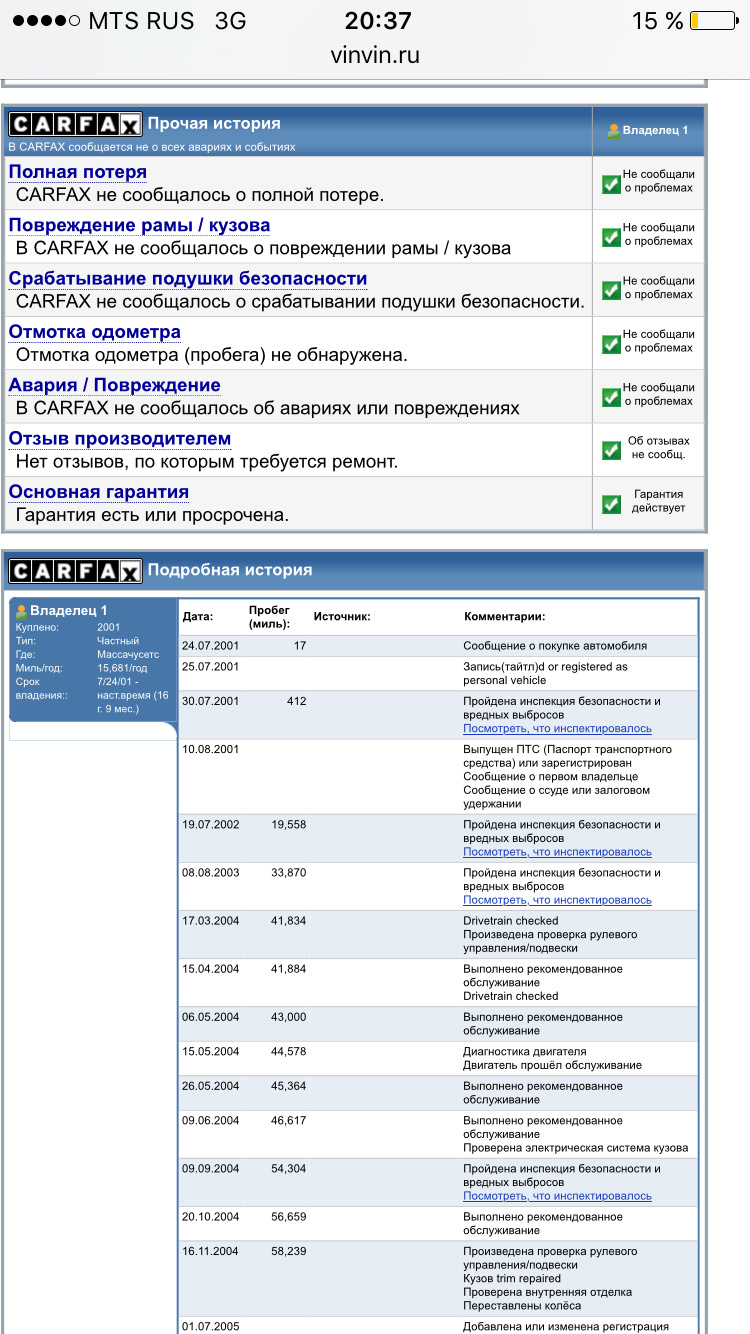Click the Об отзывах не сообщ. status text
750x1334 pixels.
tap(658, 448)
